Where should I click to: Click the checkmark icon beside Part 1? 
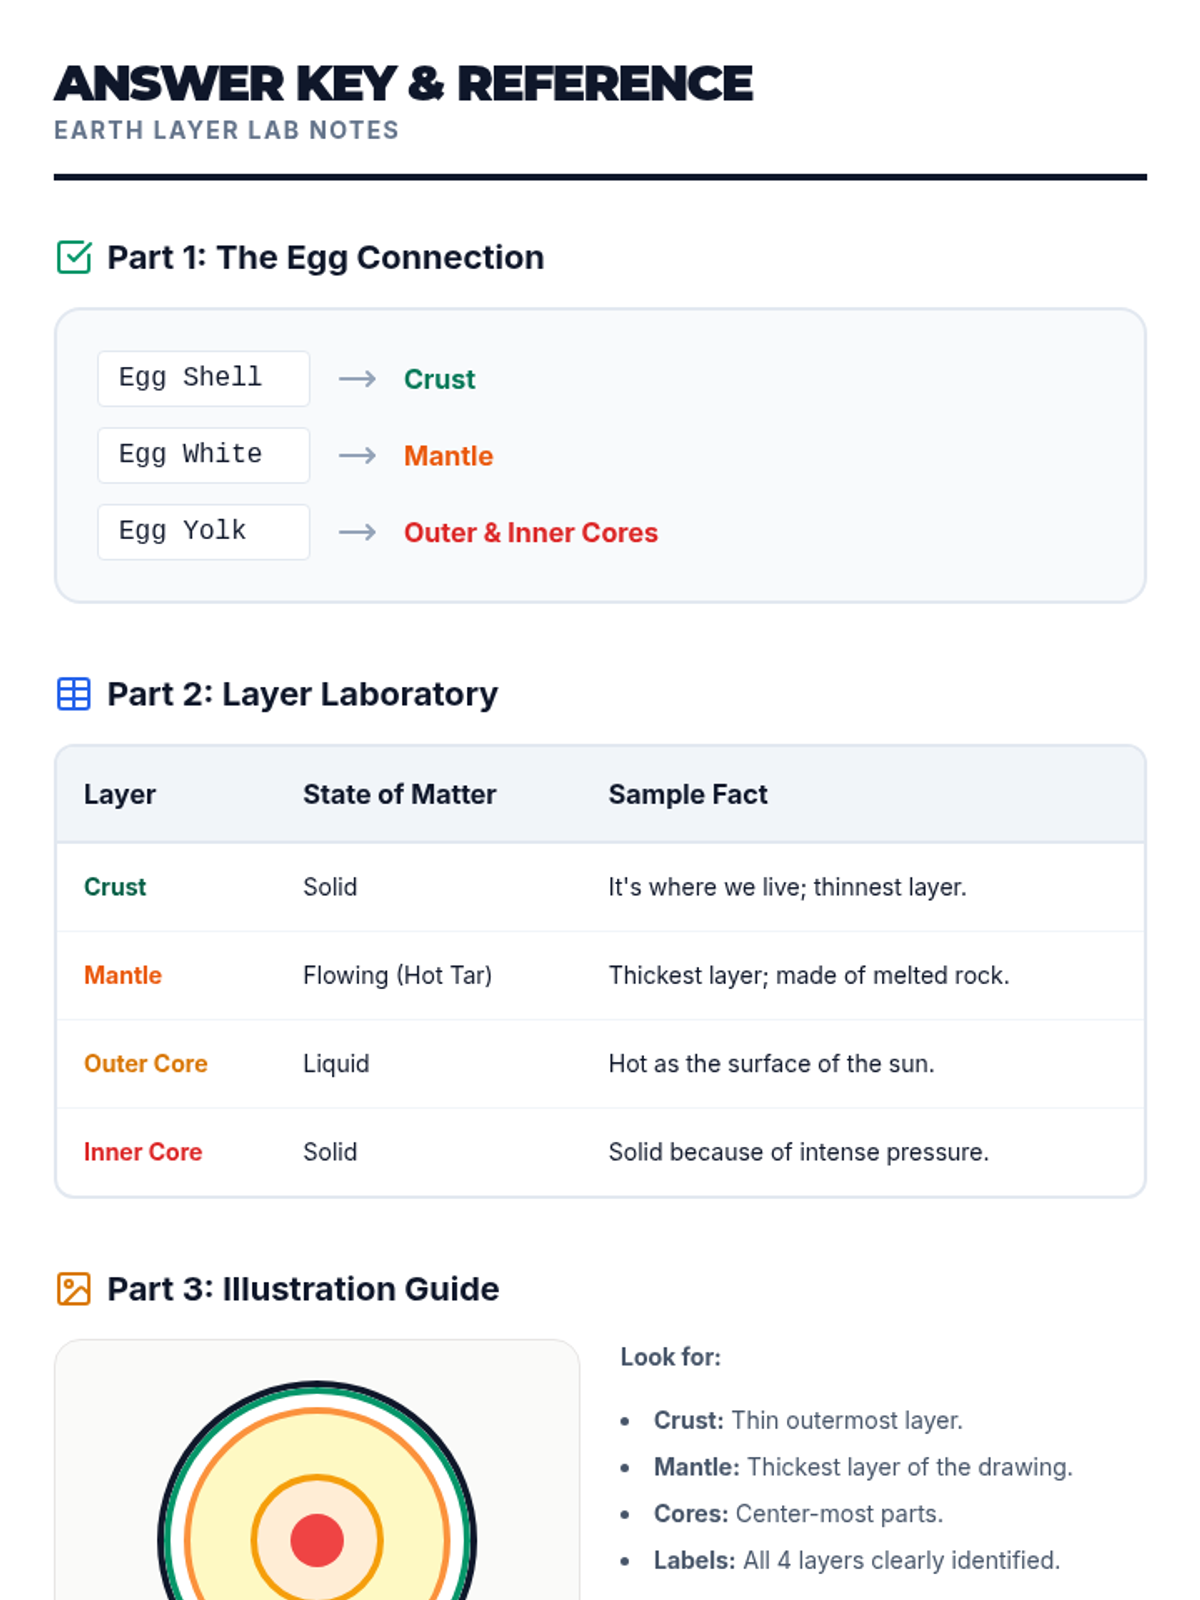coord(74,257)
